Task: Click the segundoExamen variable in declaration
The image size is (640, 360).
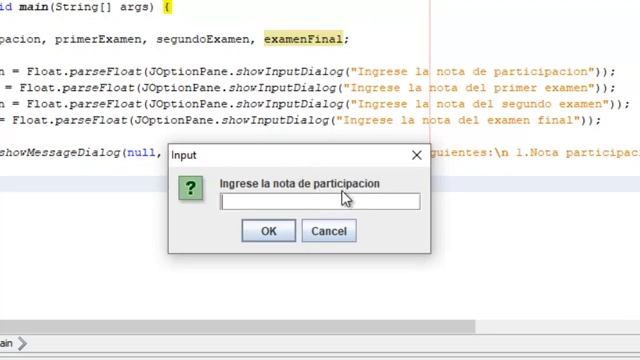Action: (203, 39)
